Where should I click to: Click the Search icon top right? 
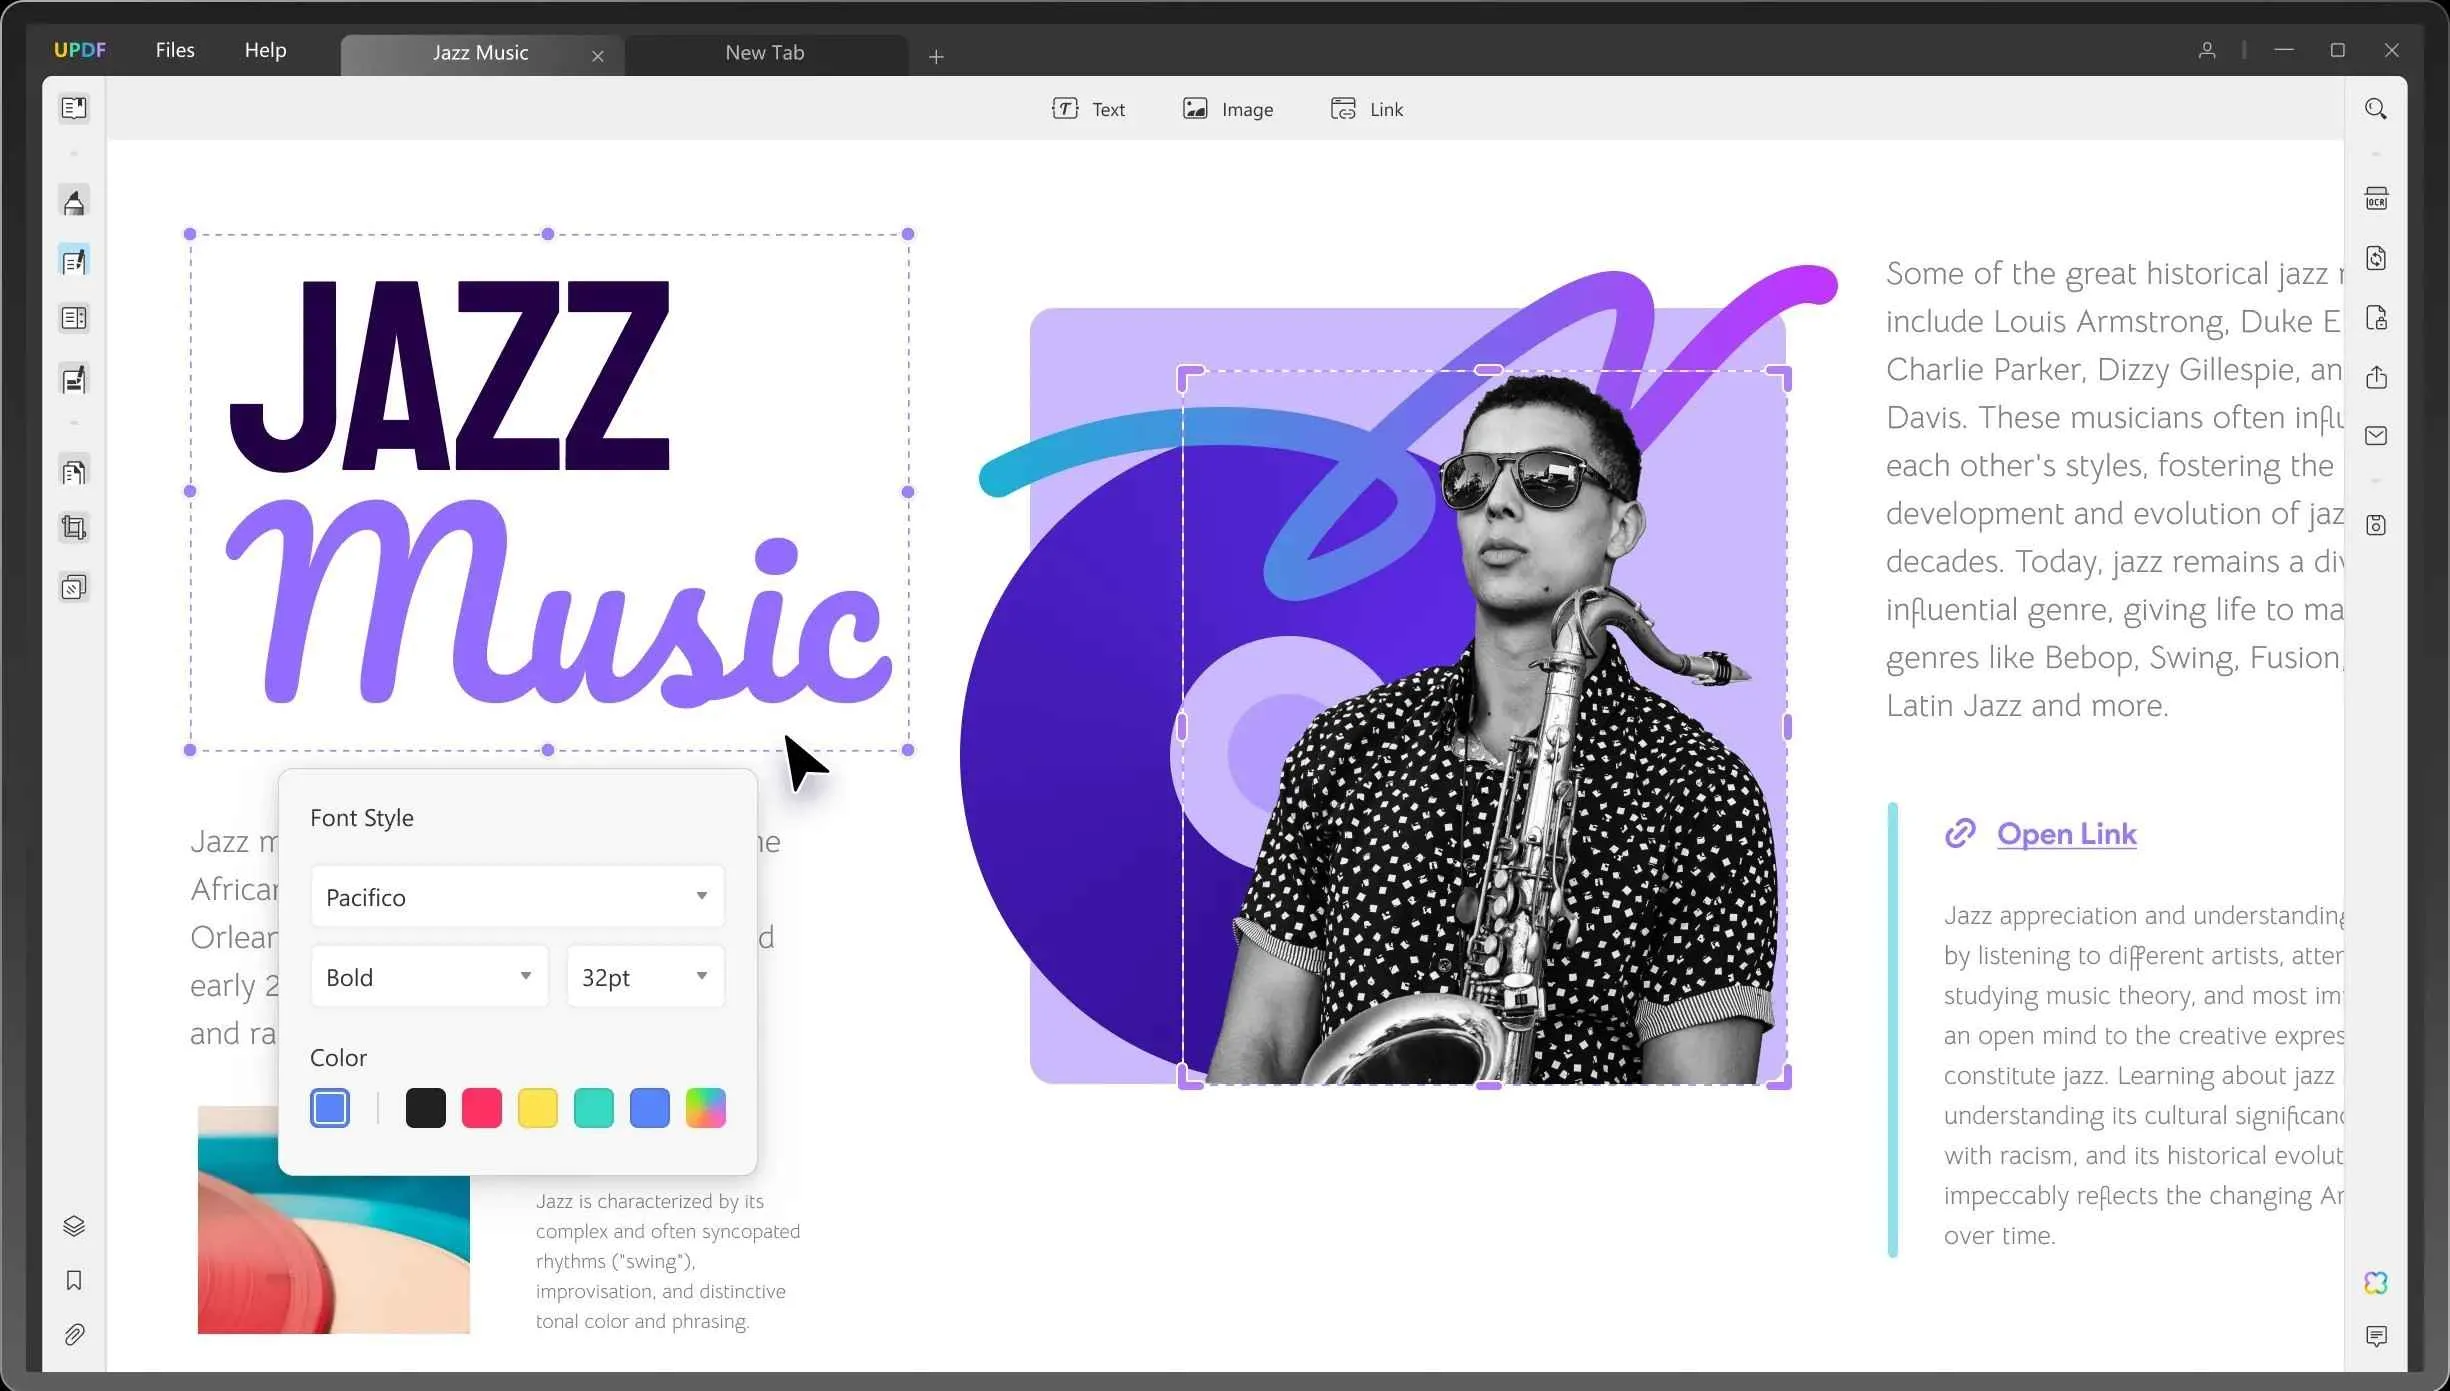point(2376,108)
